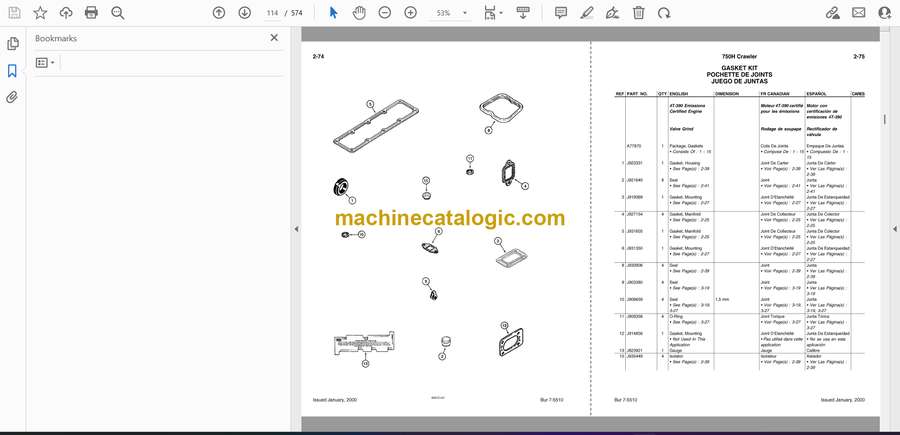The image size is (900, 435).
Task: Click the trash delete icon
Action: (x=638, y=13)
